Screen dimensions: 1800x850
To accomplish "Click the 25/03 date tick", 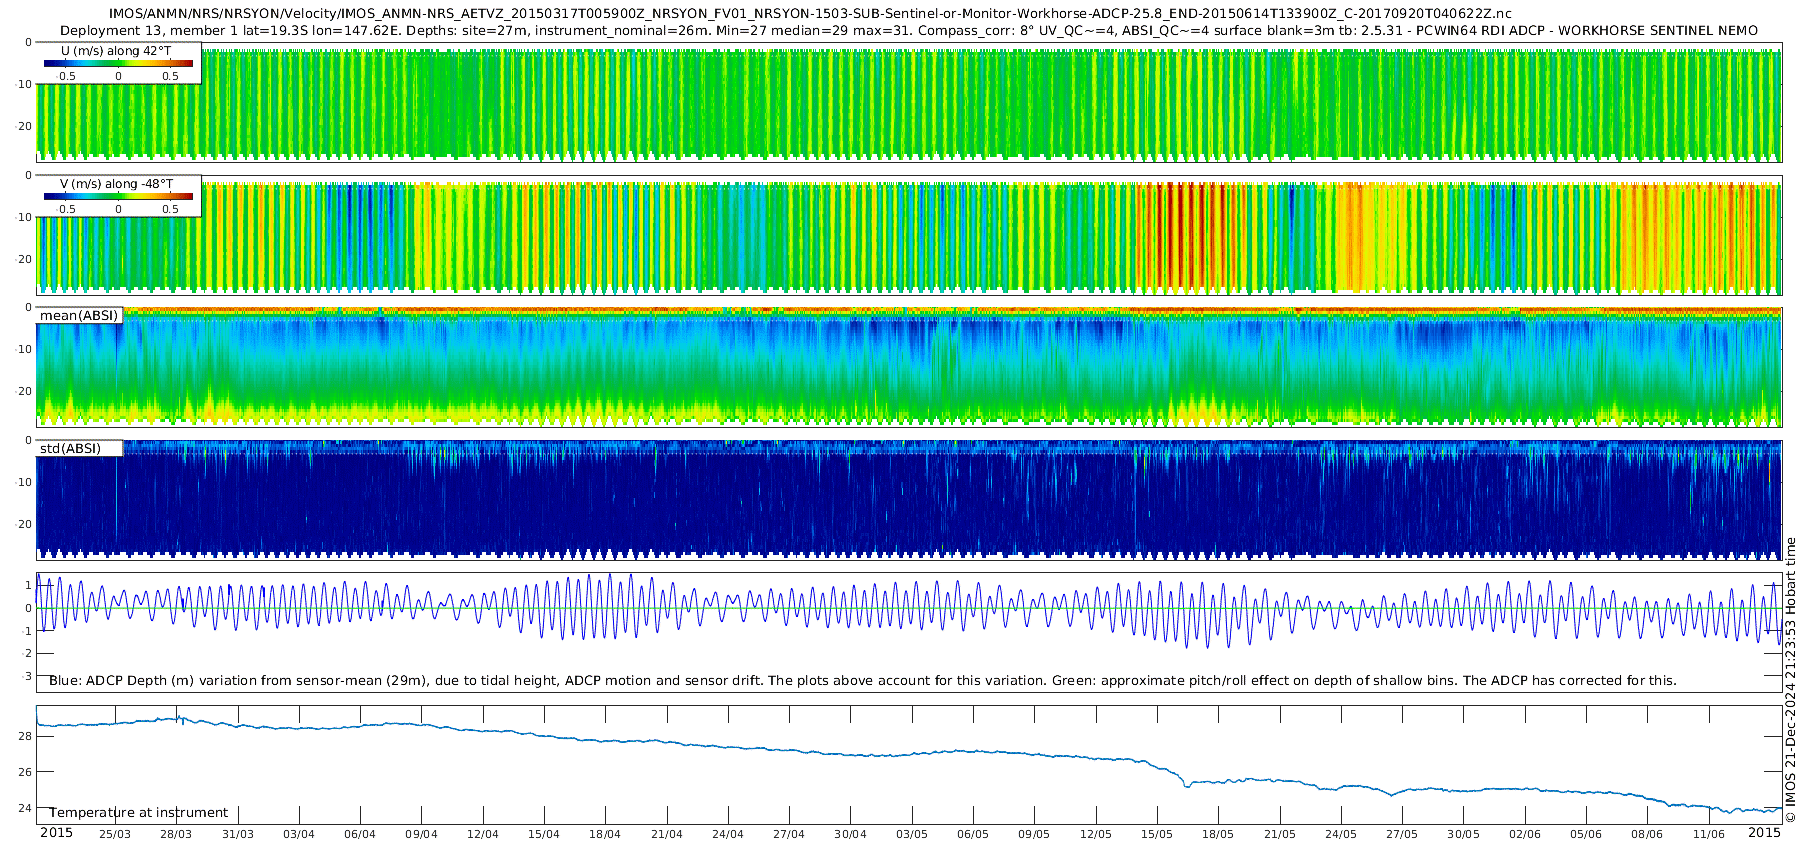I will (x=114, y=834).
